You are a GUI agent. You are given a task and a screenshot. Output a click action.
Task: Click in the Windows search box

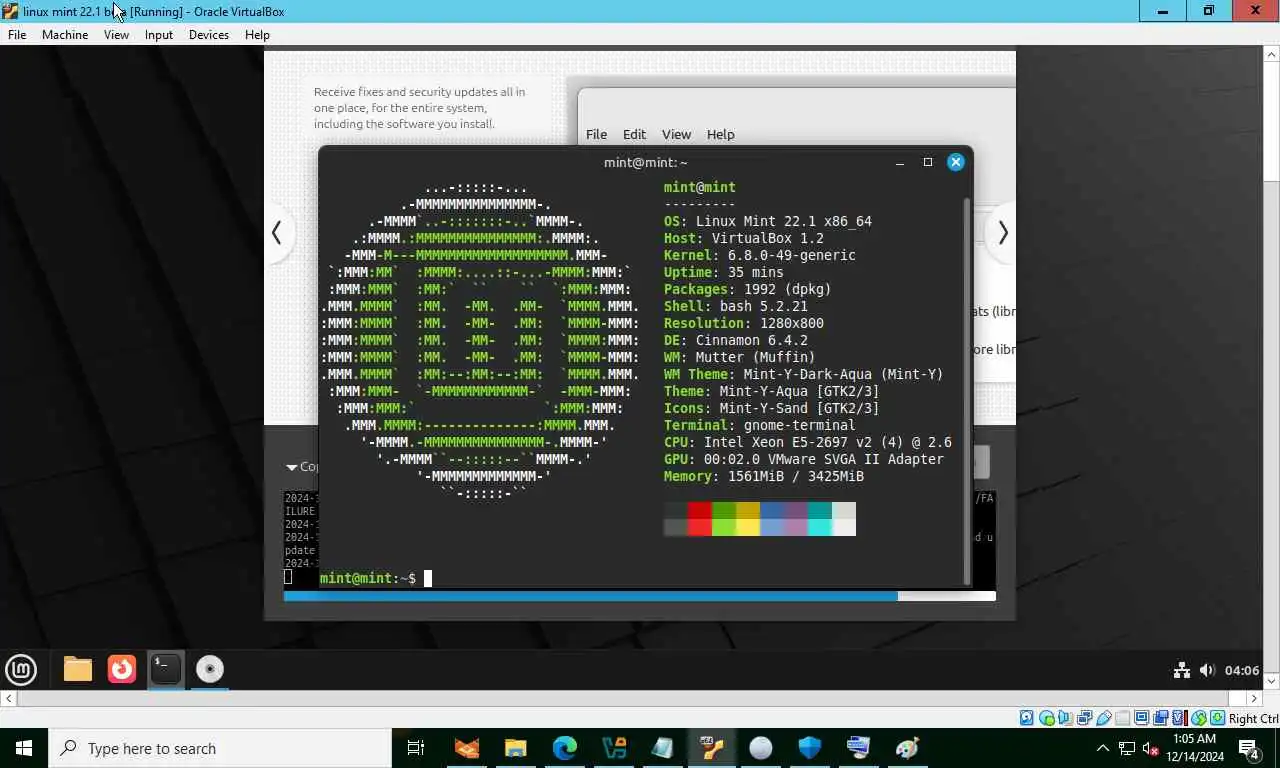pos(220,748)
